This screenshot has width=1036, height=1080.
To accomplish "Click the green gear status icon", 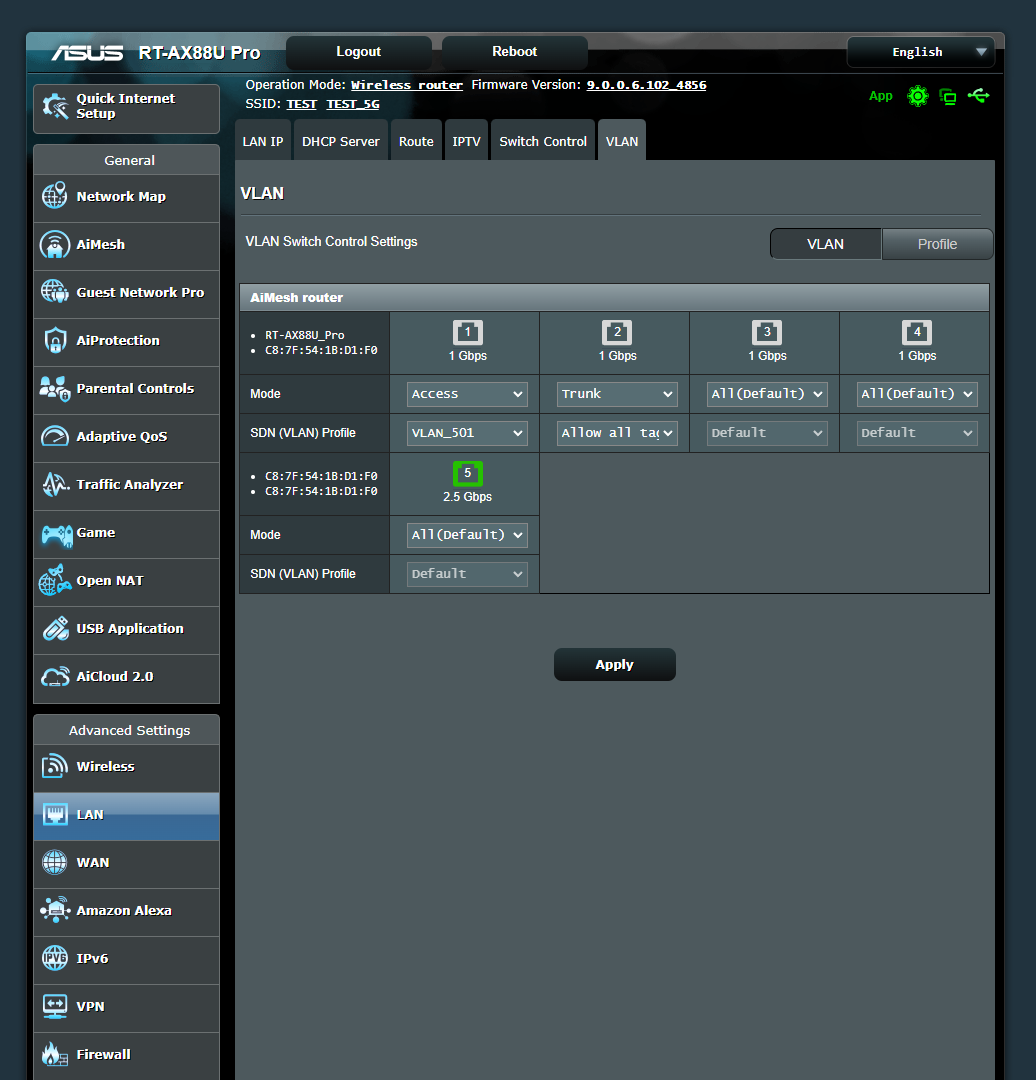I will coord(918,96).
